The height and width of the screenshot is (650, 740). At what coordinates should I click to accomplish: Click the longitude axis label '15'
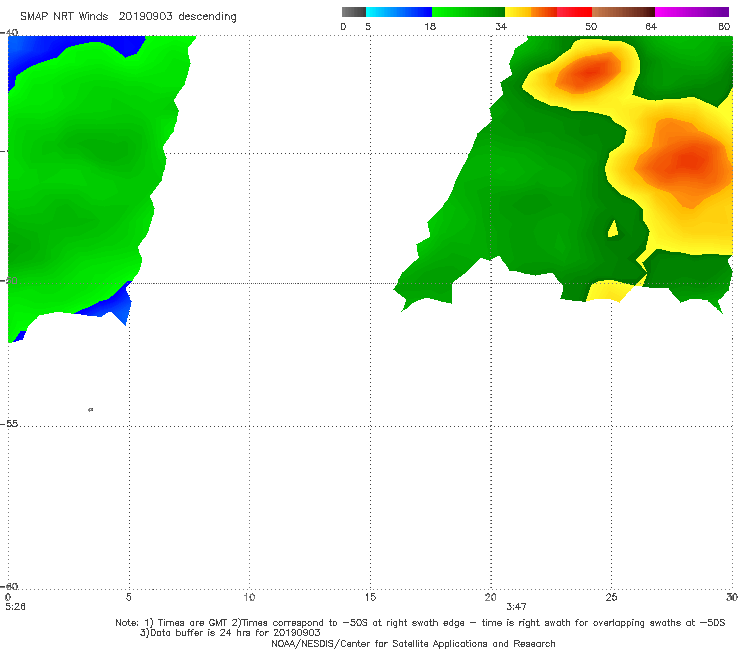tap(370, 598)
